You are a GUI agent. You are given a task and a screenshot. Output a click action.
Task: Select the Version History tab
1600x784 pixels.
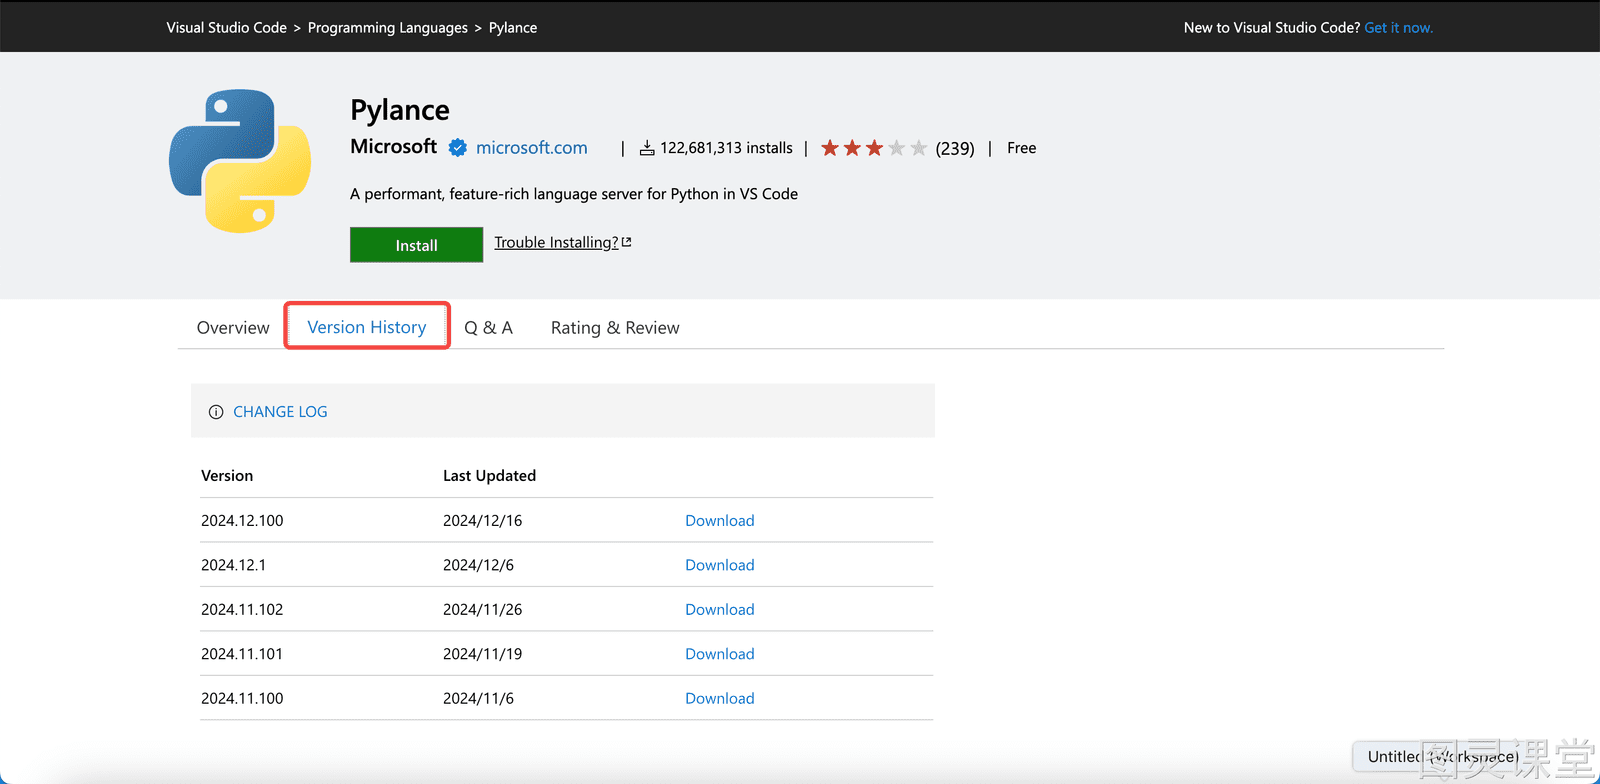pos(367,327)
